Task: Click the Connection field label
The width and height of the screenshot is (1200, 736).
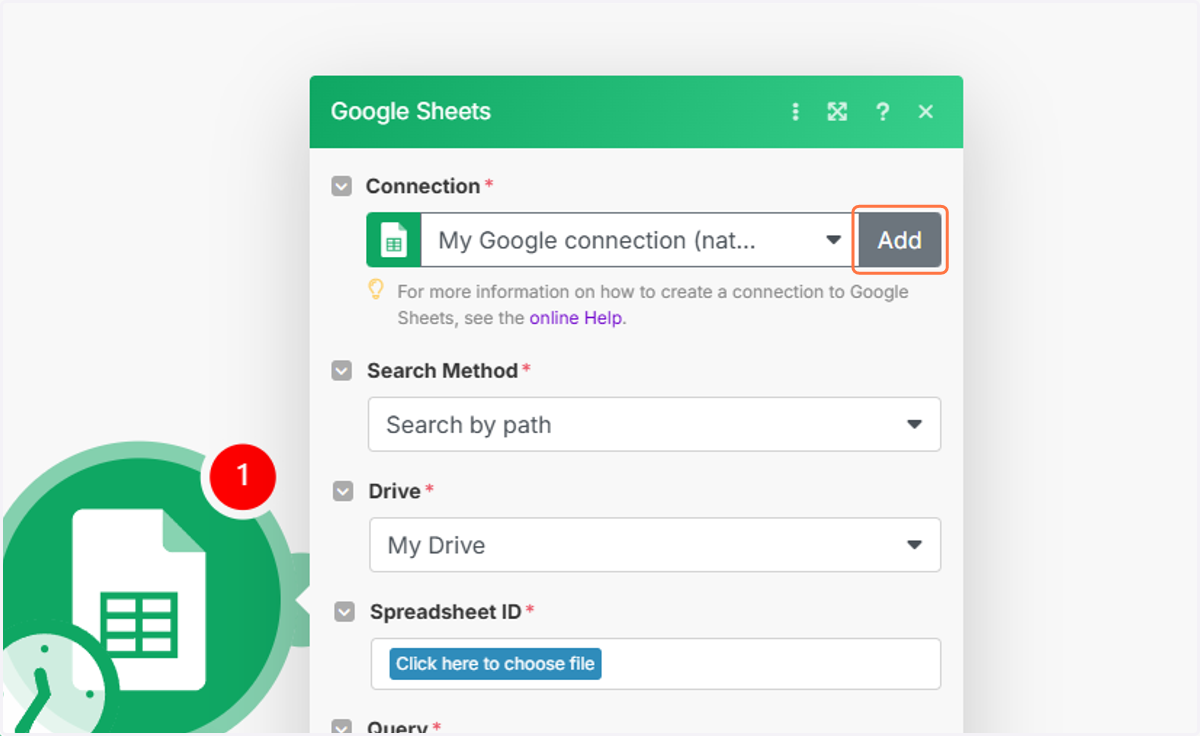Action: pos(423,186)
